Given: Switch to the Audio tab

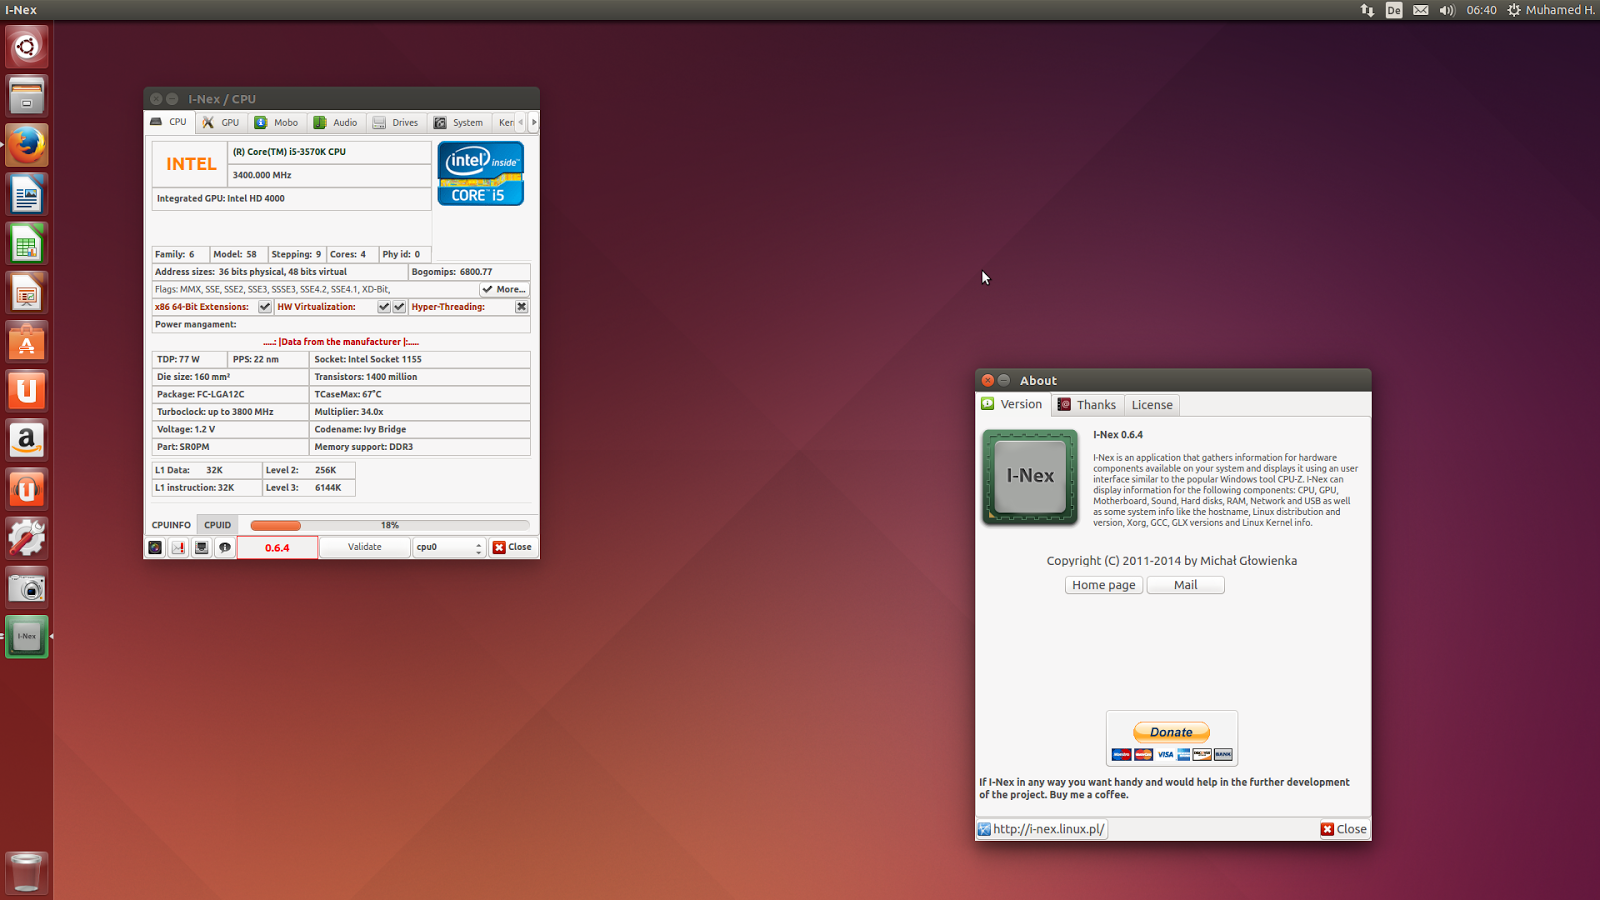Looking at the screenshot, I should 336,123.
